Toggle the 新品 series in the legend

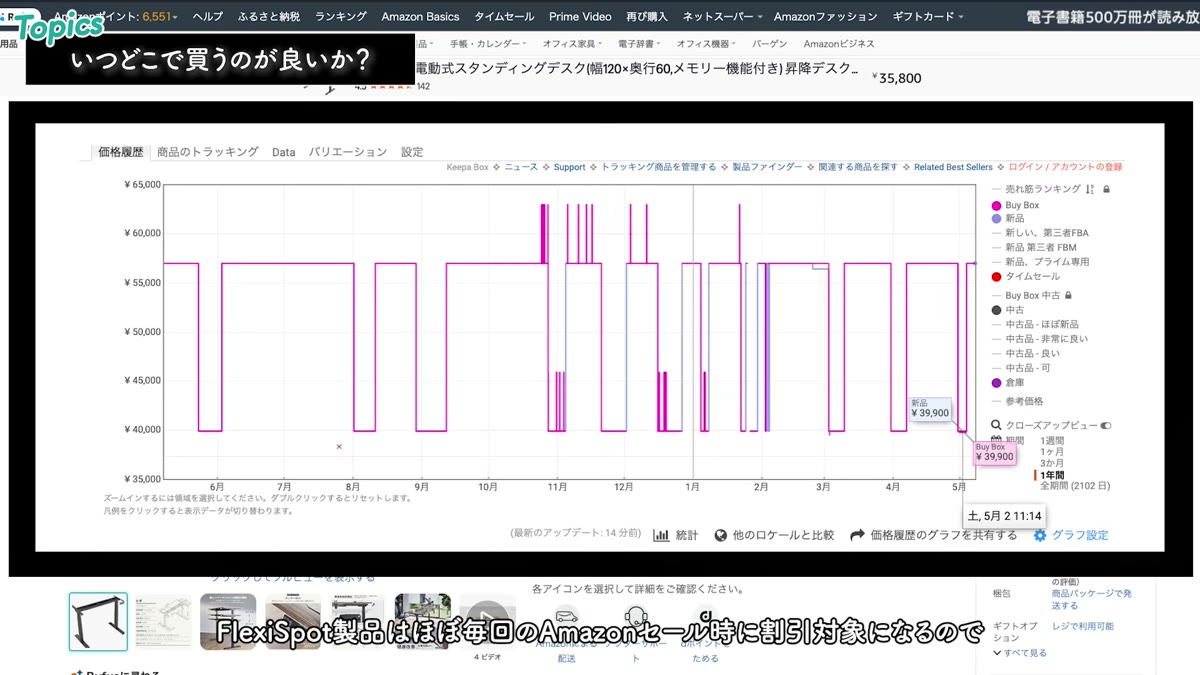(x=1008, y=218)
